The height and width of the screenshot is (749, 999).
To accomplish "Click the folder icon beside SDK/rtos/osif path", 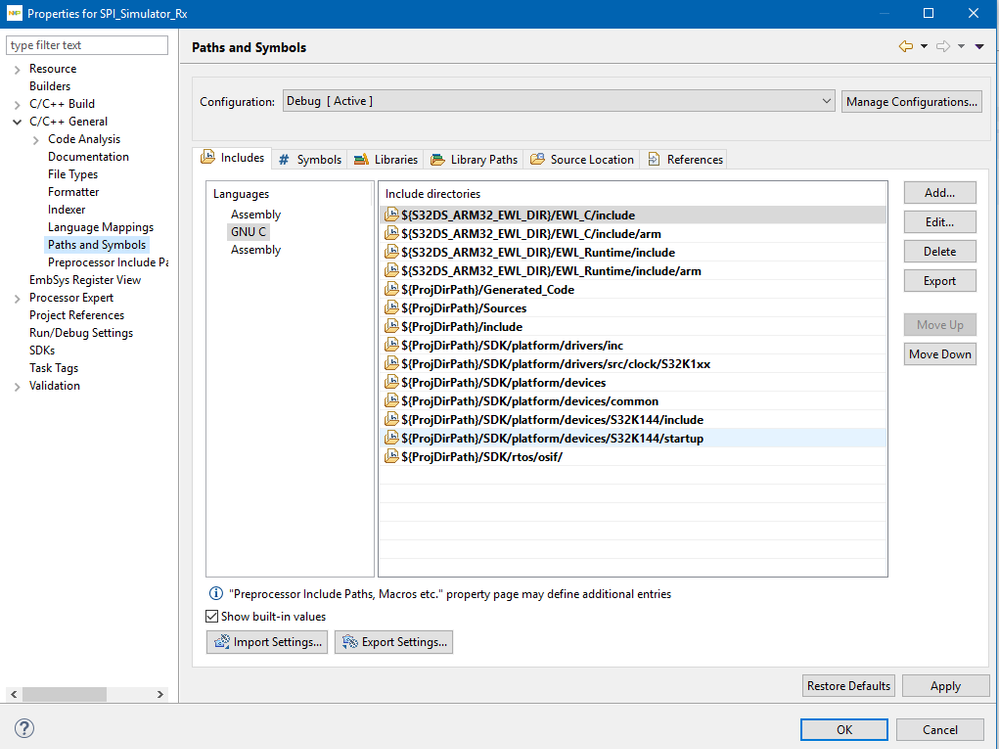I will click(392, 457).
